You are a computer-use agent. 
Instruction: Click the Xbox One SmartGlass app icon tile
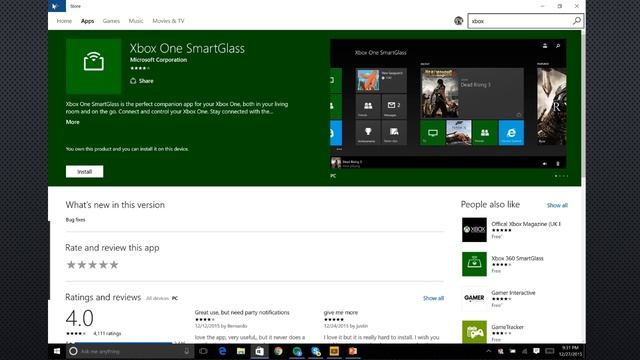93,67
